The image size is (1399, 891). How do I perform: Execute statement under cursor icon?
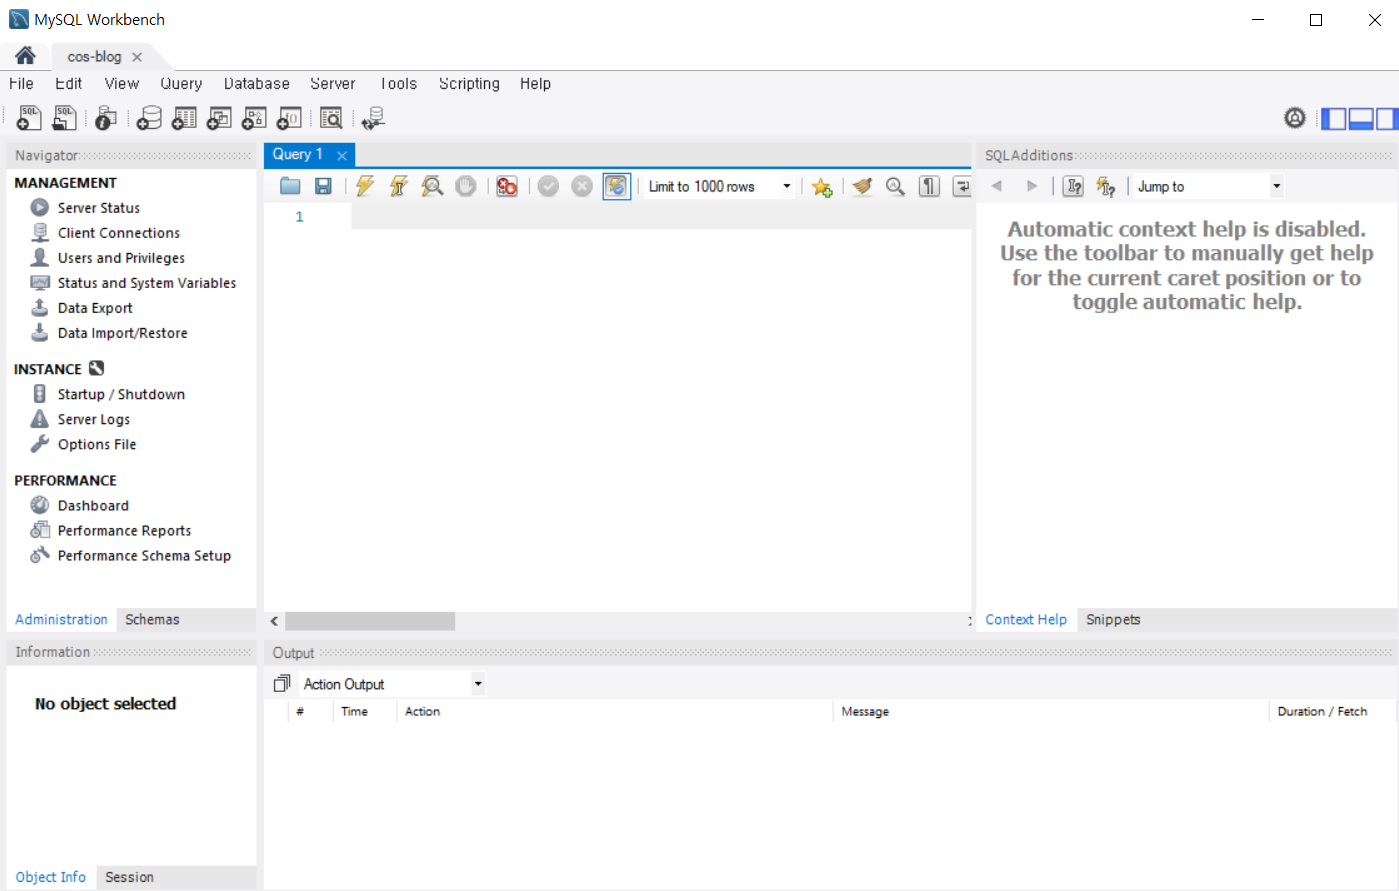[x=398, y=186]
